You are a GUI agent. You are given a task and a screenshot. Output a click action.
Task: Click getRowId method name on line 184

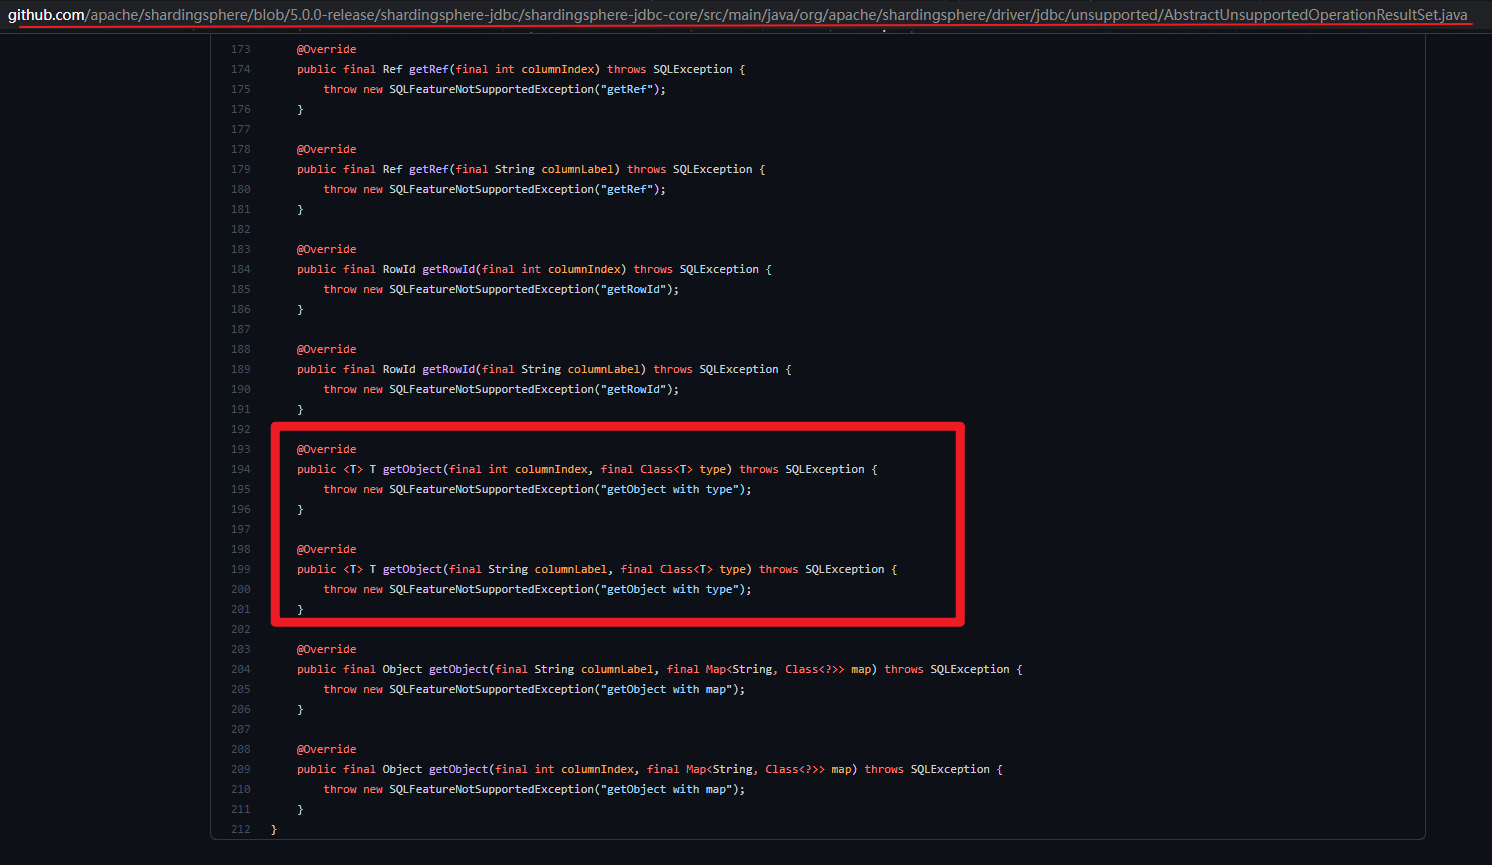(449, 269)
